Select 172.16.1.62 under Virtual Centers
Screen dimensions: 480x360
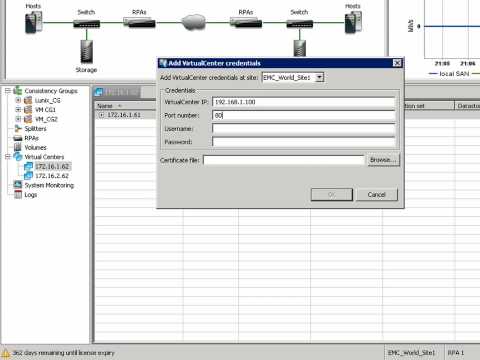(x=52, y=166)
